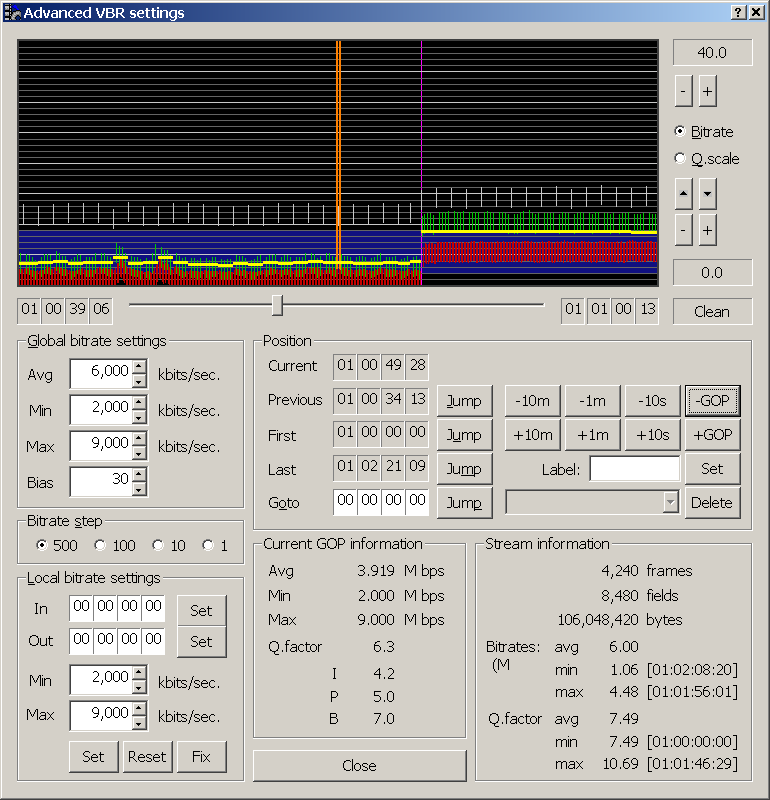The image size is (770, 800).
Task: Click the timeline position slider thumb
Action: tap(277, 305)
